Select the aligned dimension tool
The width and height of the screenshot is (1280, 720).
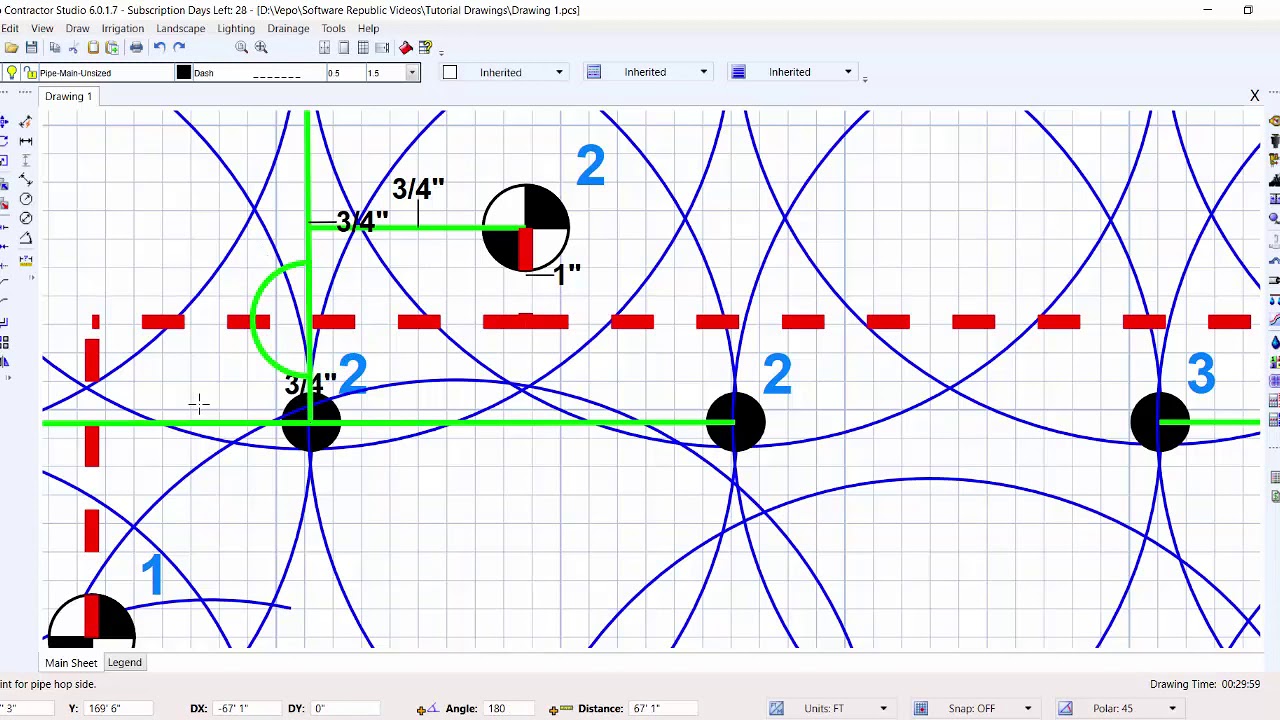pyautogui.click(x=26, y=179)
